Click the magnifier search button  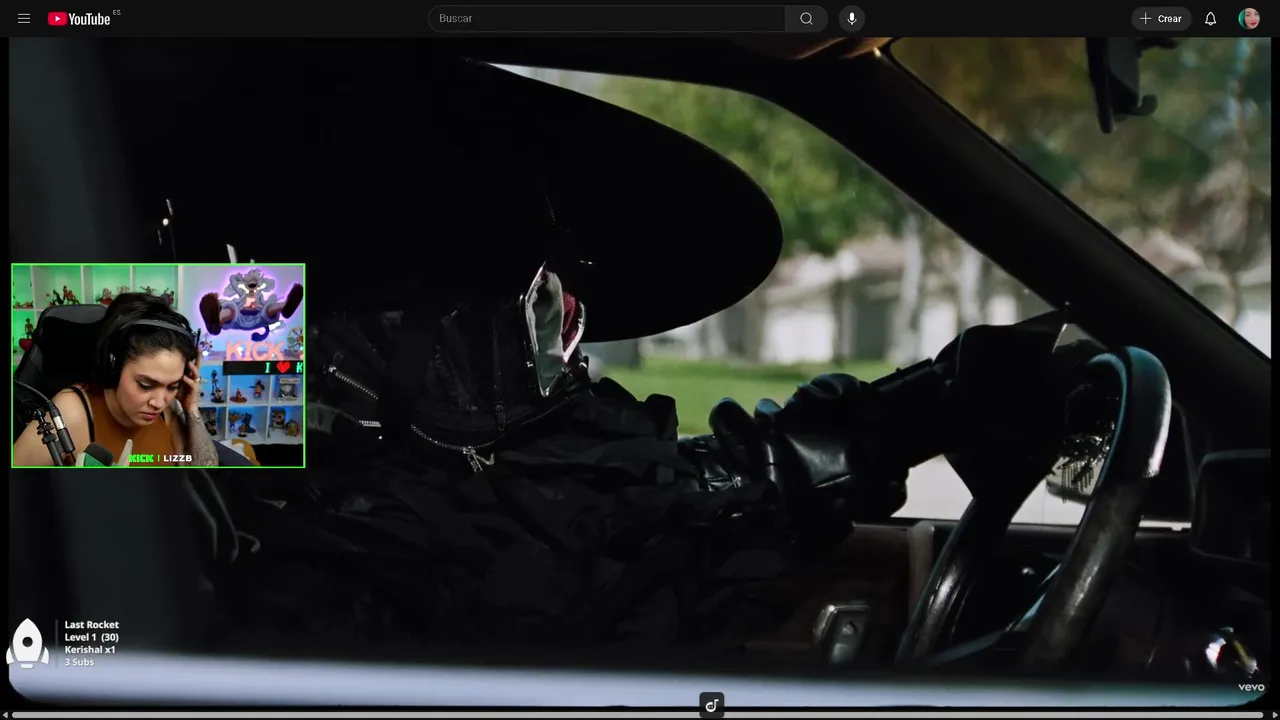806,19
